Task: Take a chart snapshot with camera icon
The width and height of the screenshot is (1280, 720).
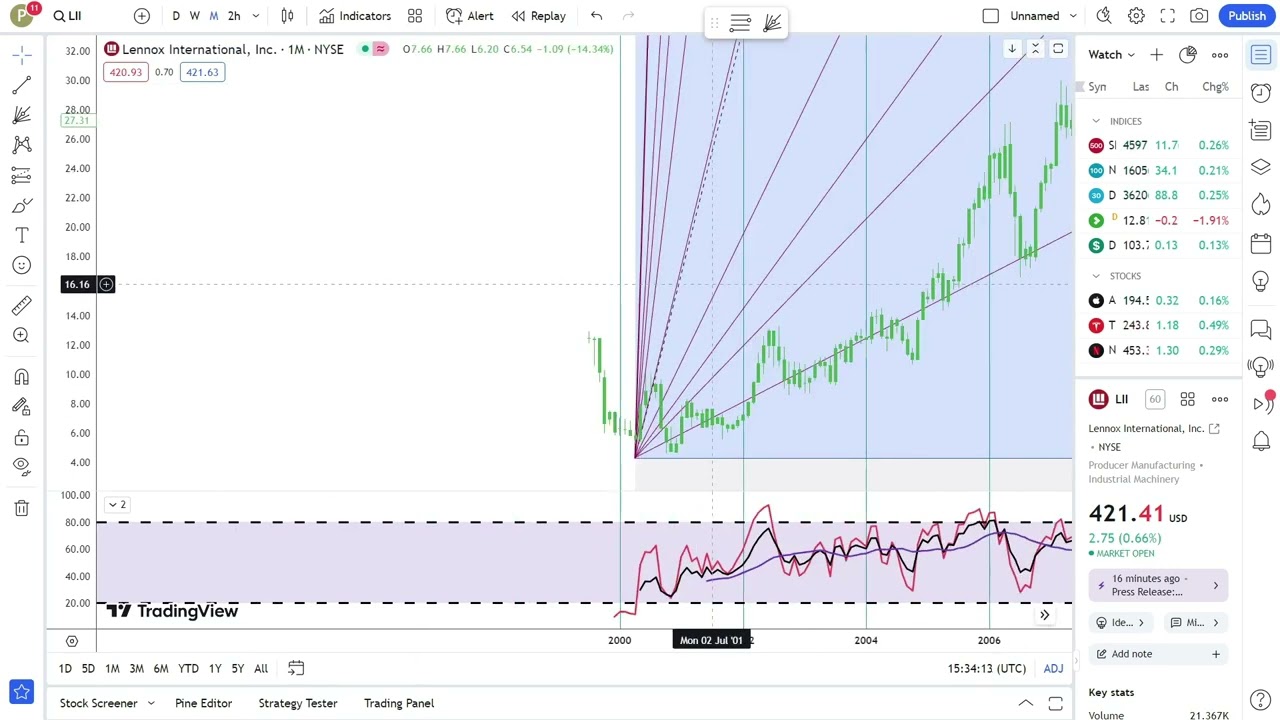Action: point(1199,16)
